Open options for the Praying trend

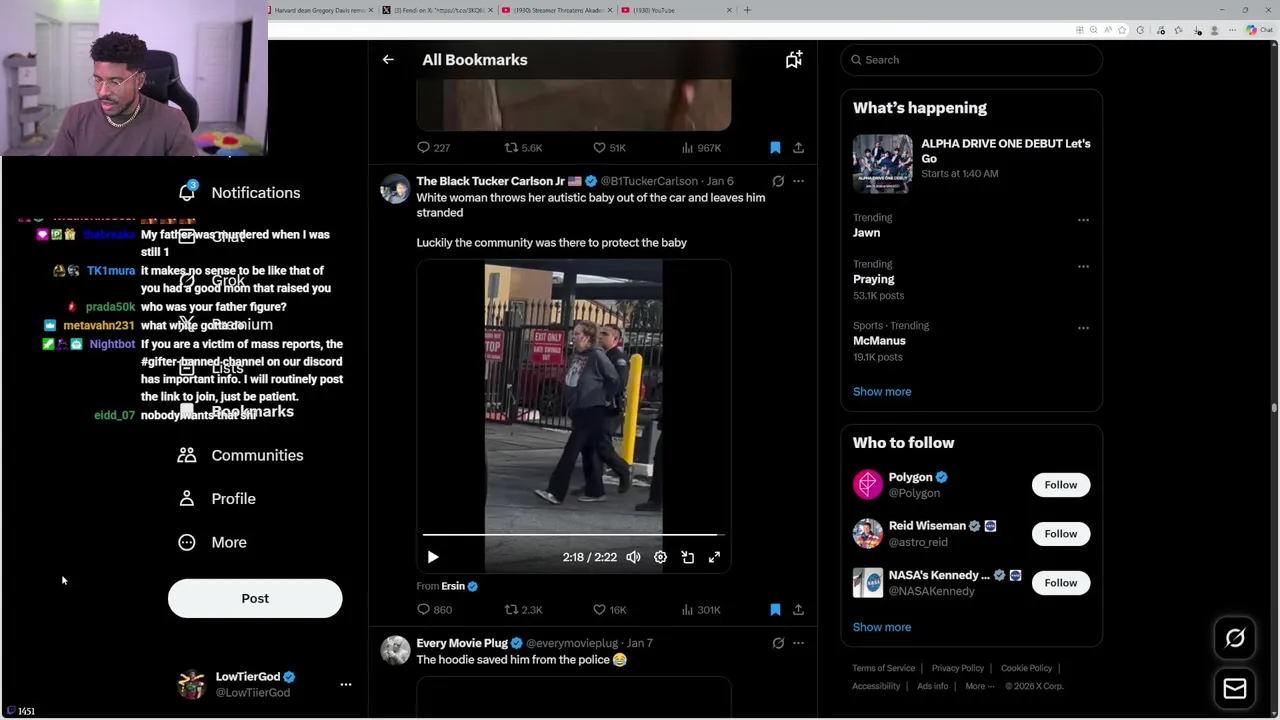coord(1083,266)
